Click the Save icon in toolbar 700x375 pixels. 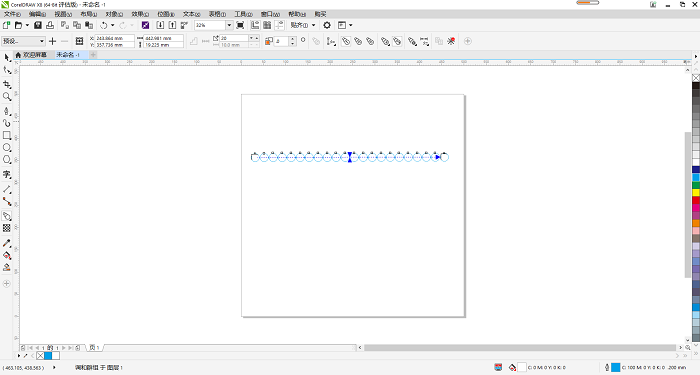pyautogui.click(x=38, y=25)
